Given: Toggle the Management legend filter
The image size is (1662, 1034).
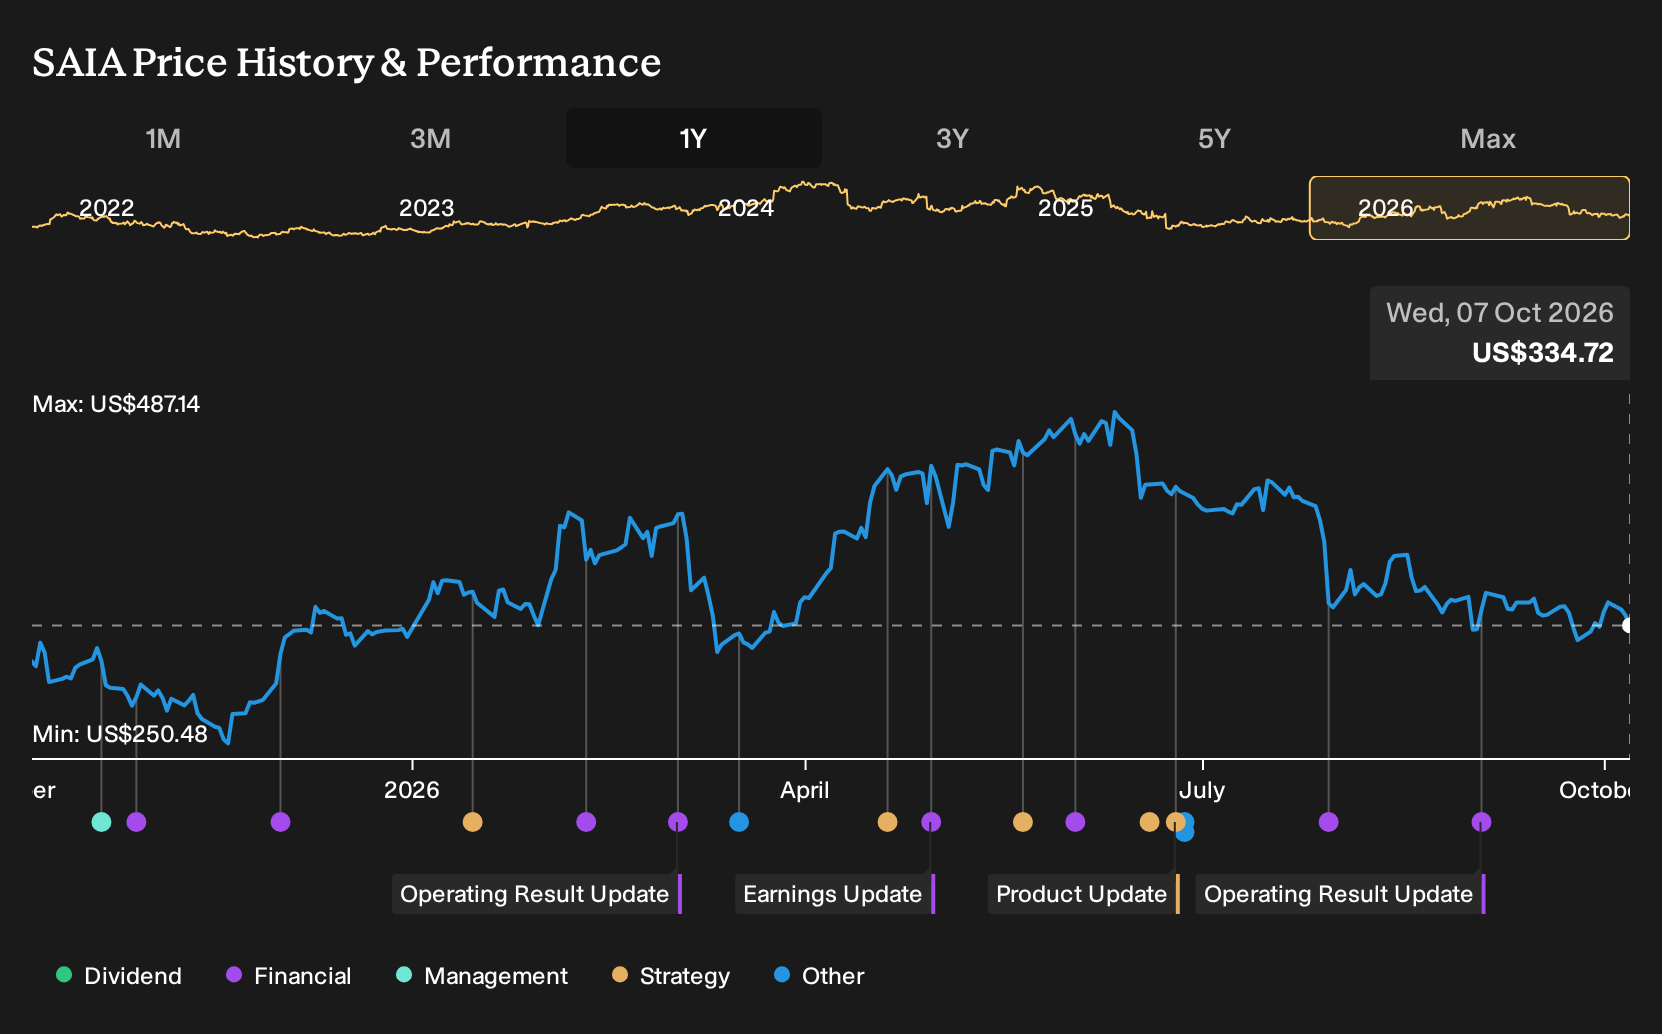Looking at the screenshot, I should (x=481, y=975).
